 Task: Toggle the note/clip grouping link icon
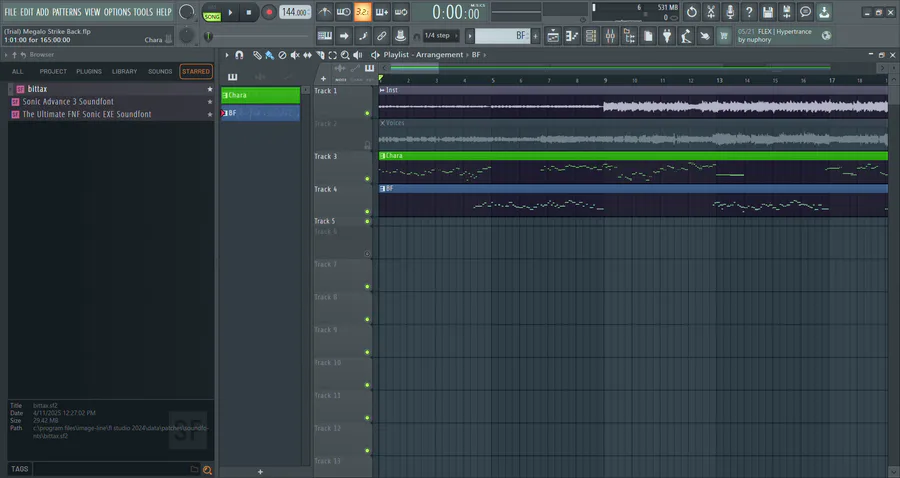[x=381, y=36]
